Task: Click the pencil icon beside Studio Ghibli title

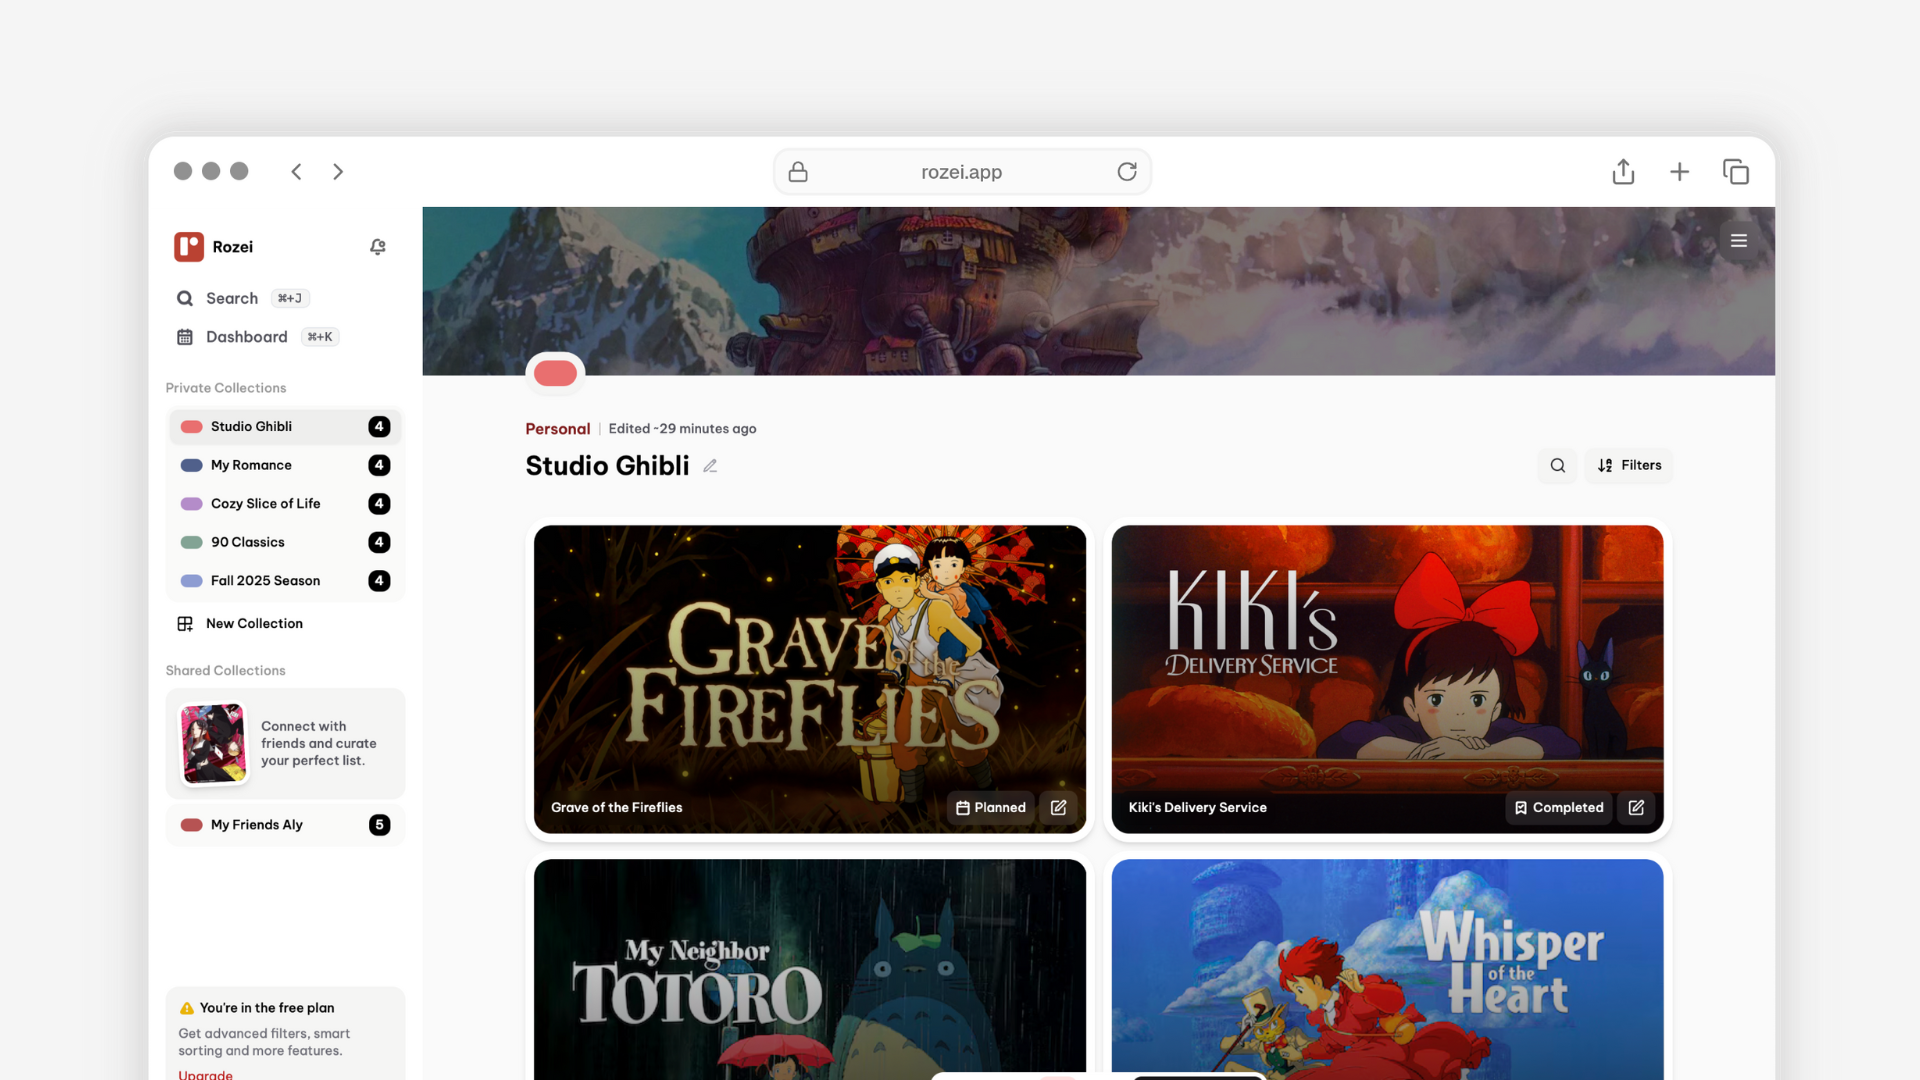Action: point(710,466)
